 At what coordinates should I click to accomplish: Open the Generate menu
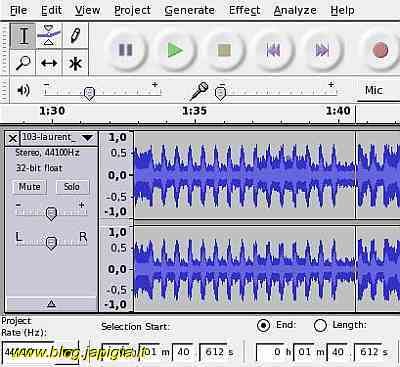point(190,11)
